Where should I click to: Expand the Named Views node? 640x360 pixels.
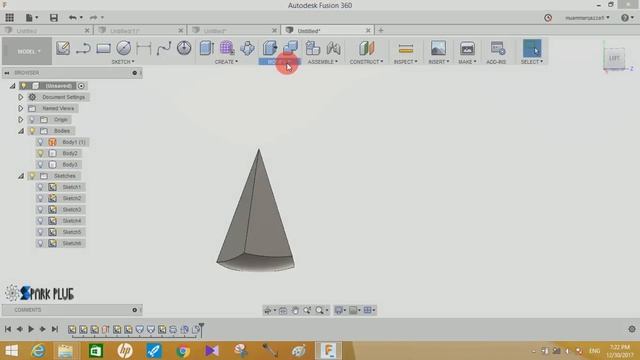point(20,109)
